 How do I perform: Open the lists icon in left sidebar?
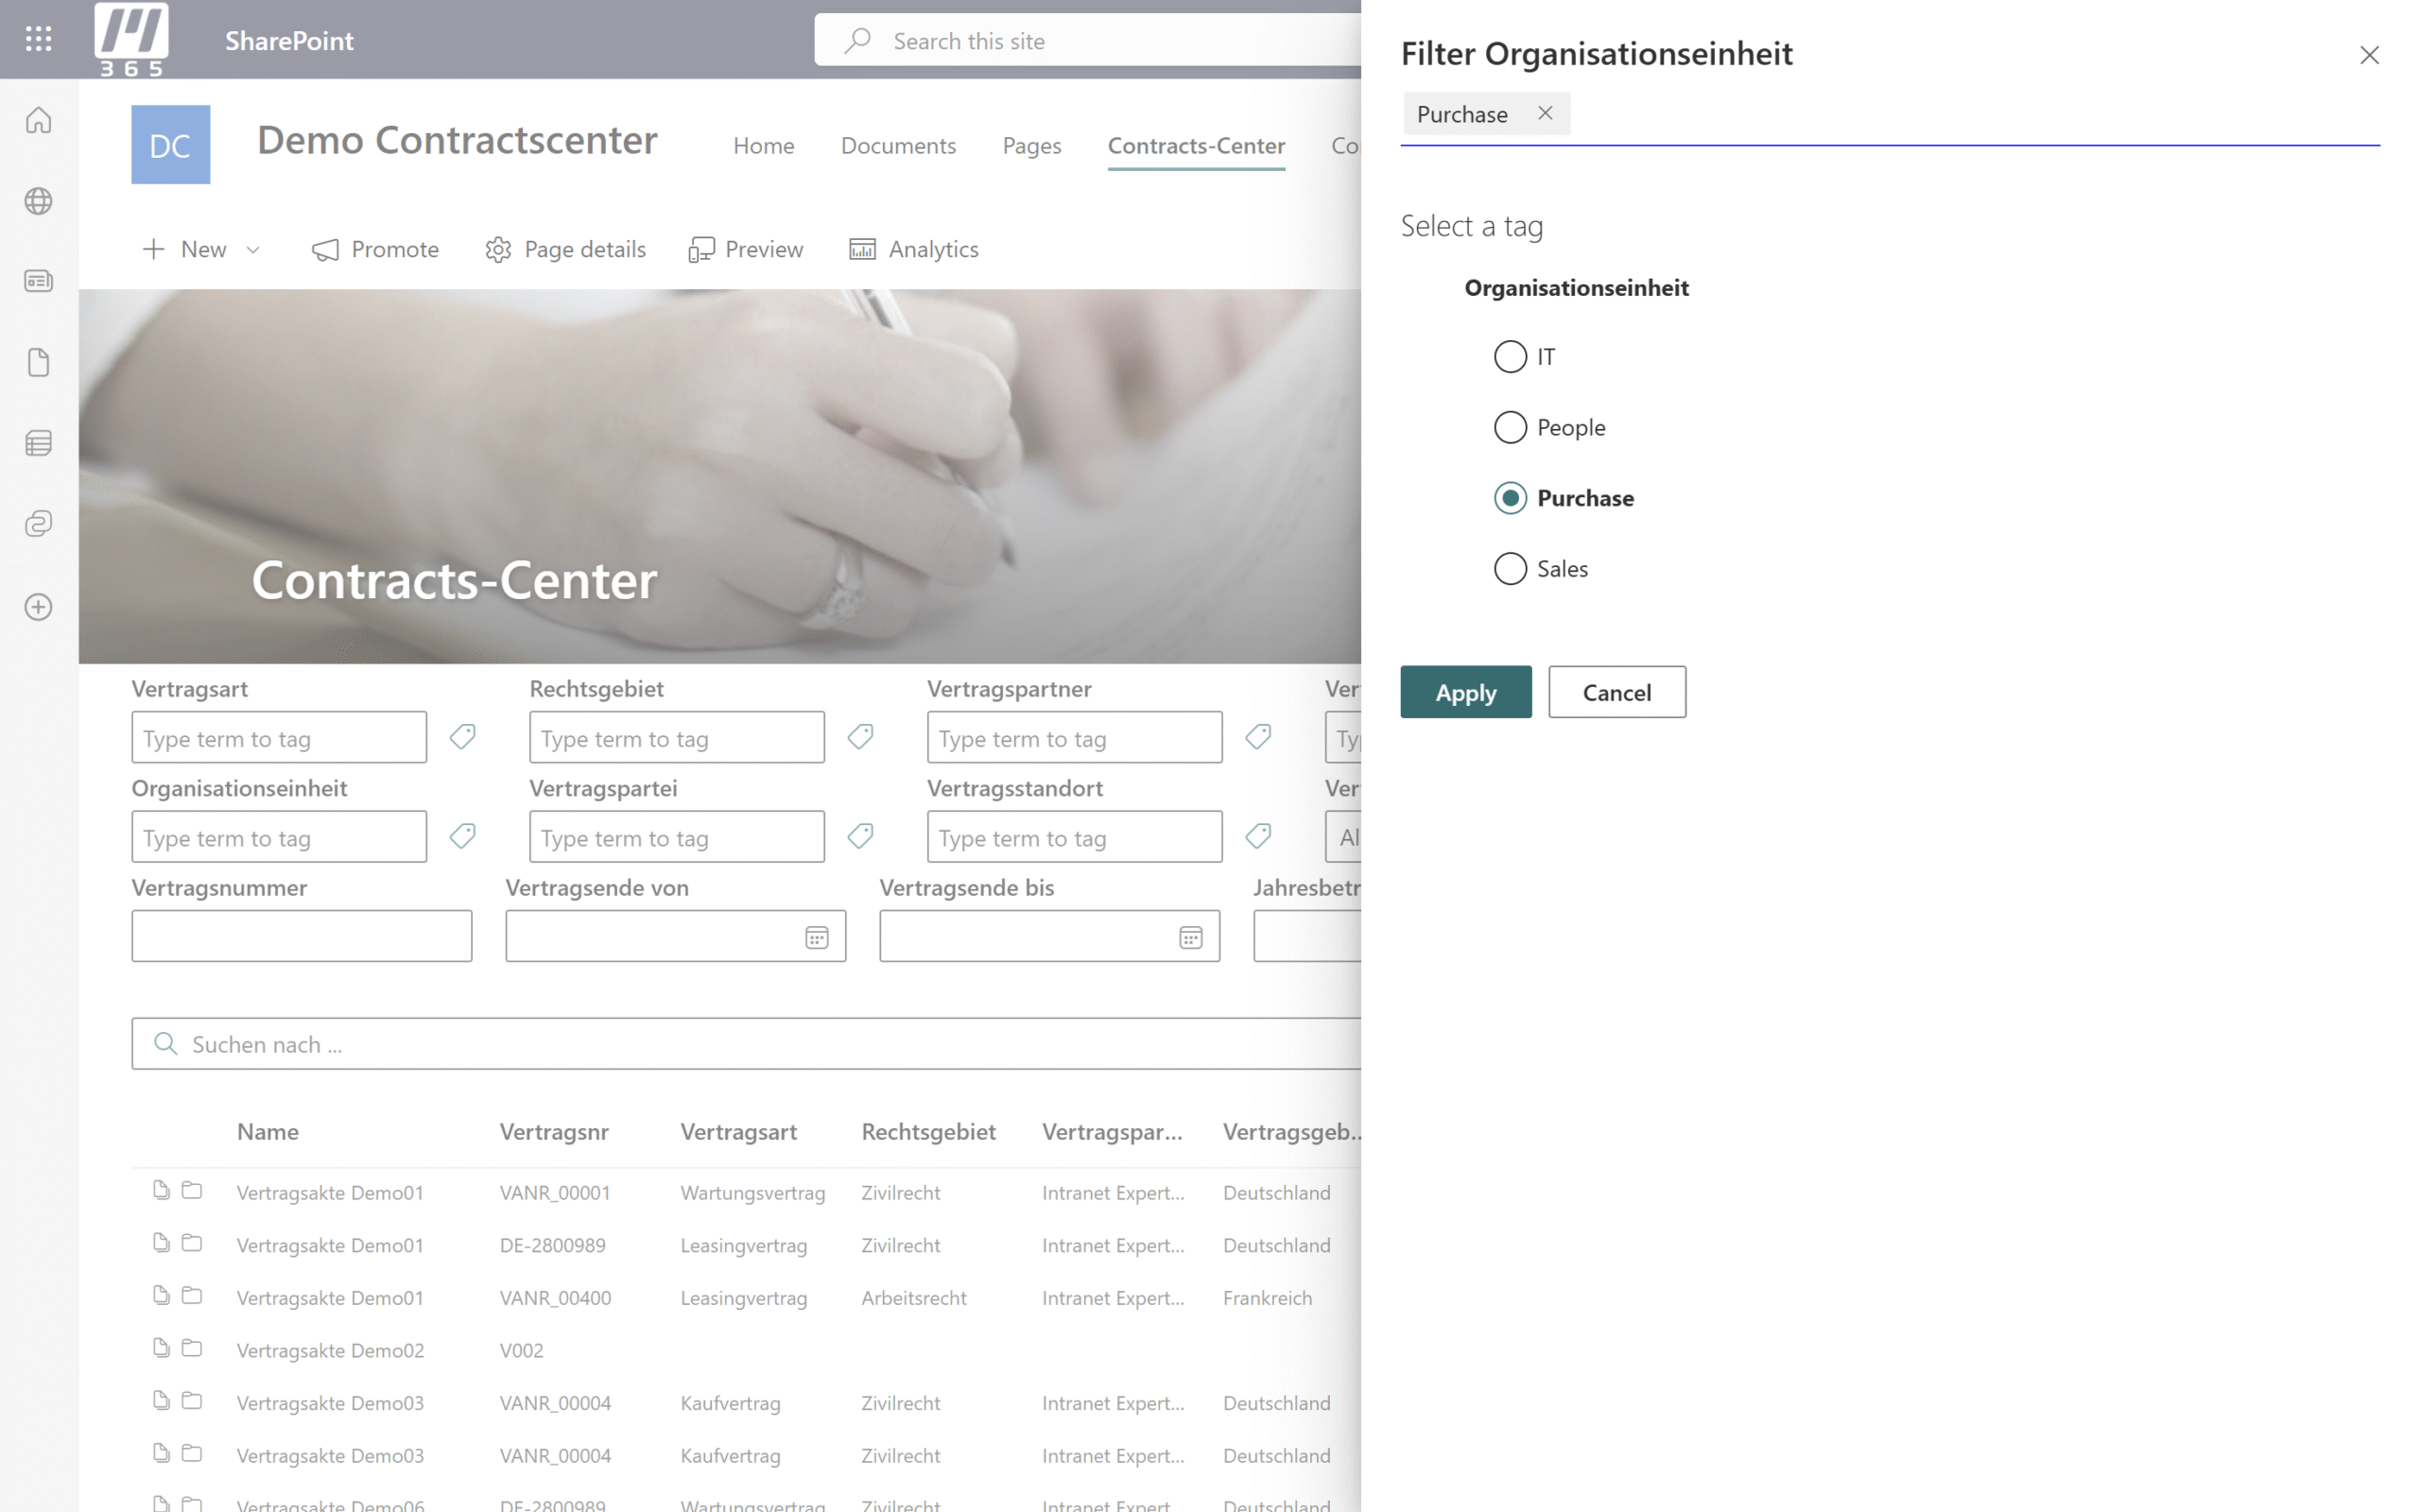pyautogui.click(x=38, y=443)
